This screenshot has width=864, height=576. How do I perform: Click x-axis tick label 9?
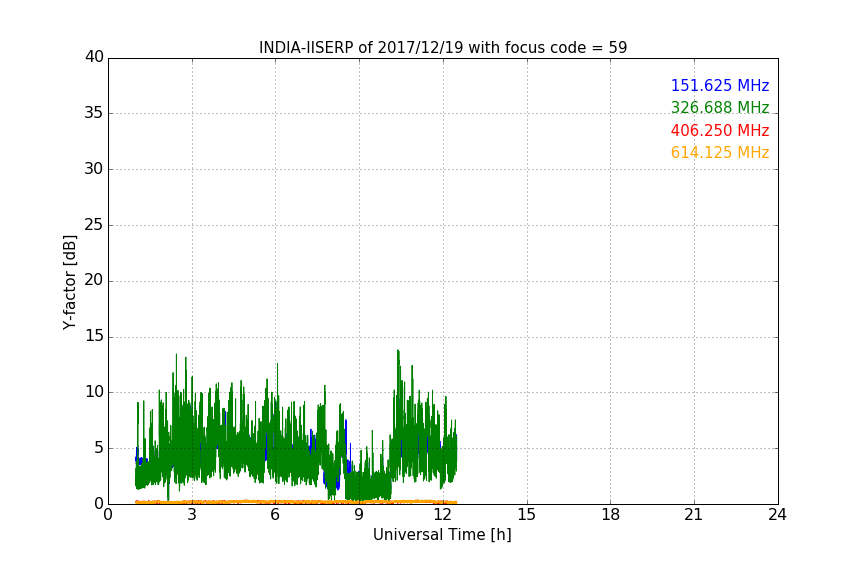tap(359, 515)
